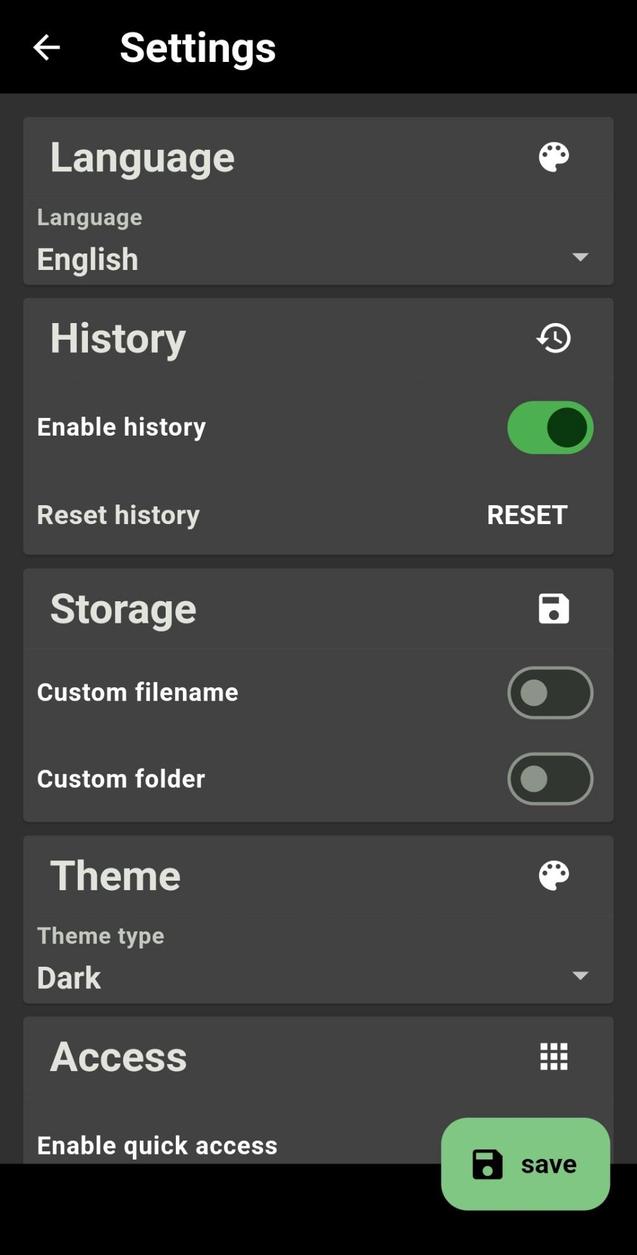The width and height of the screenshot is (637, 1255).
Task: Click the dropdown arrow next to English
Action: pyautogui.click(x=580, y=257)
